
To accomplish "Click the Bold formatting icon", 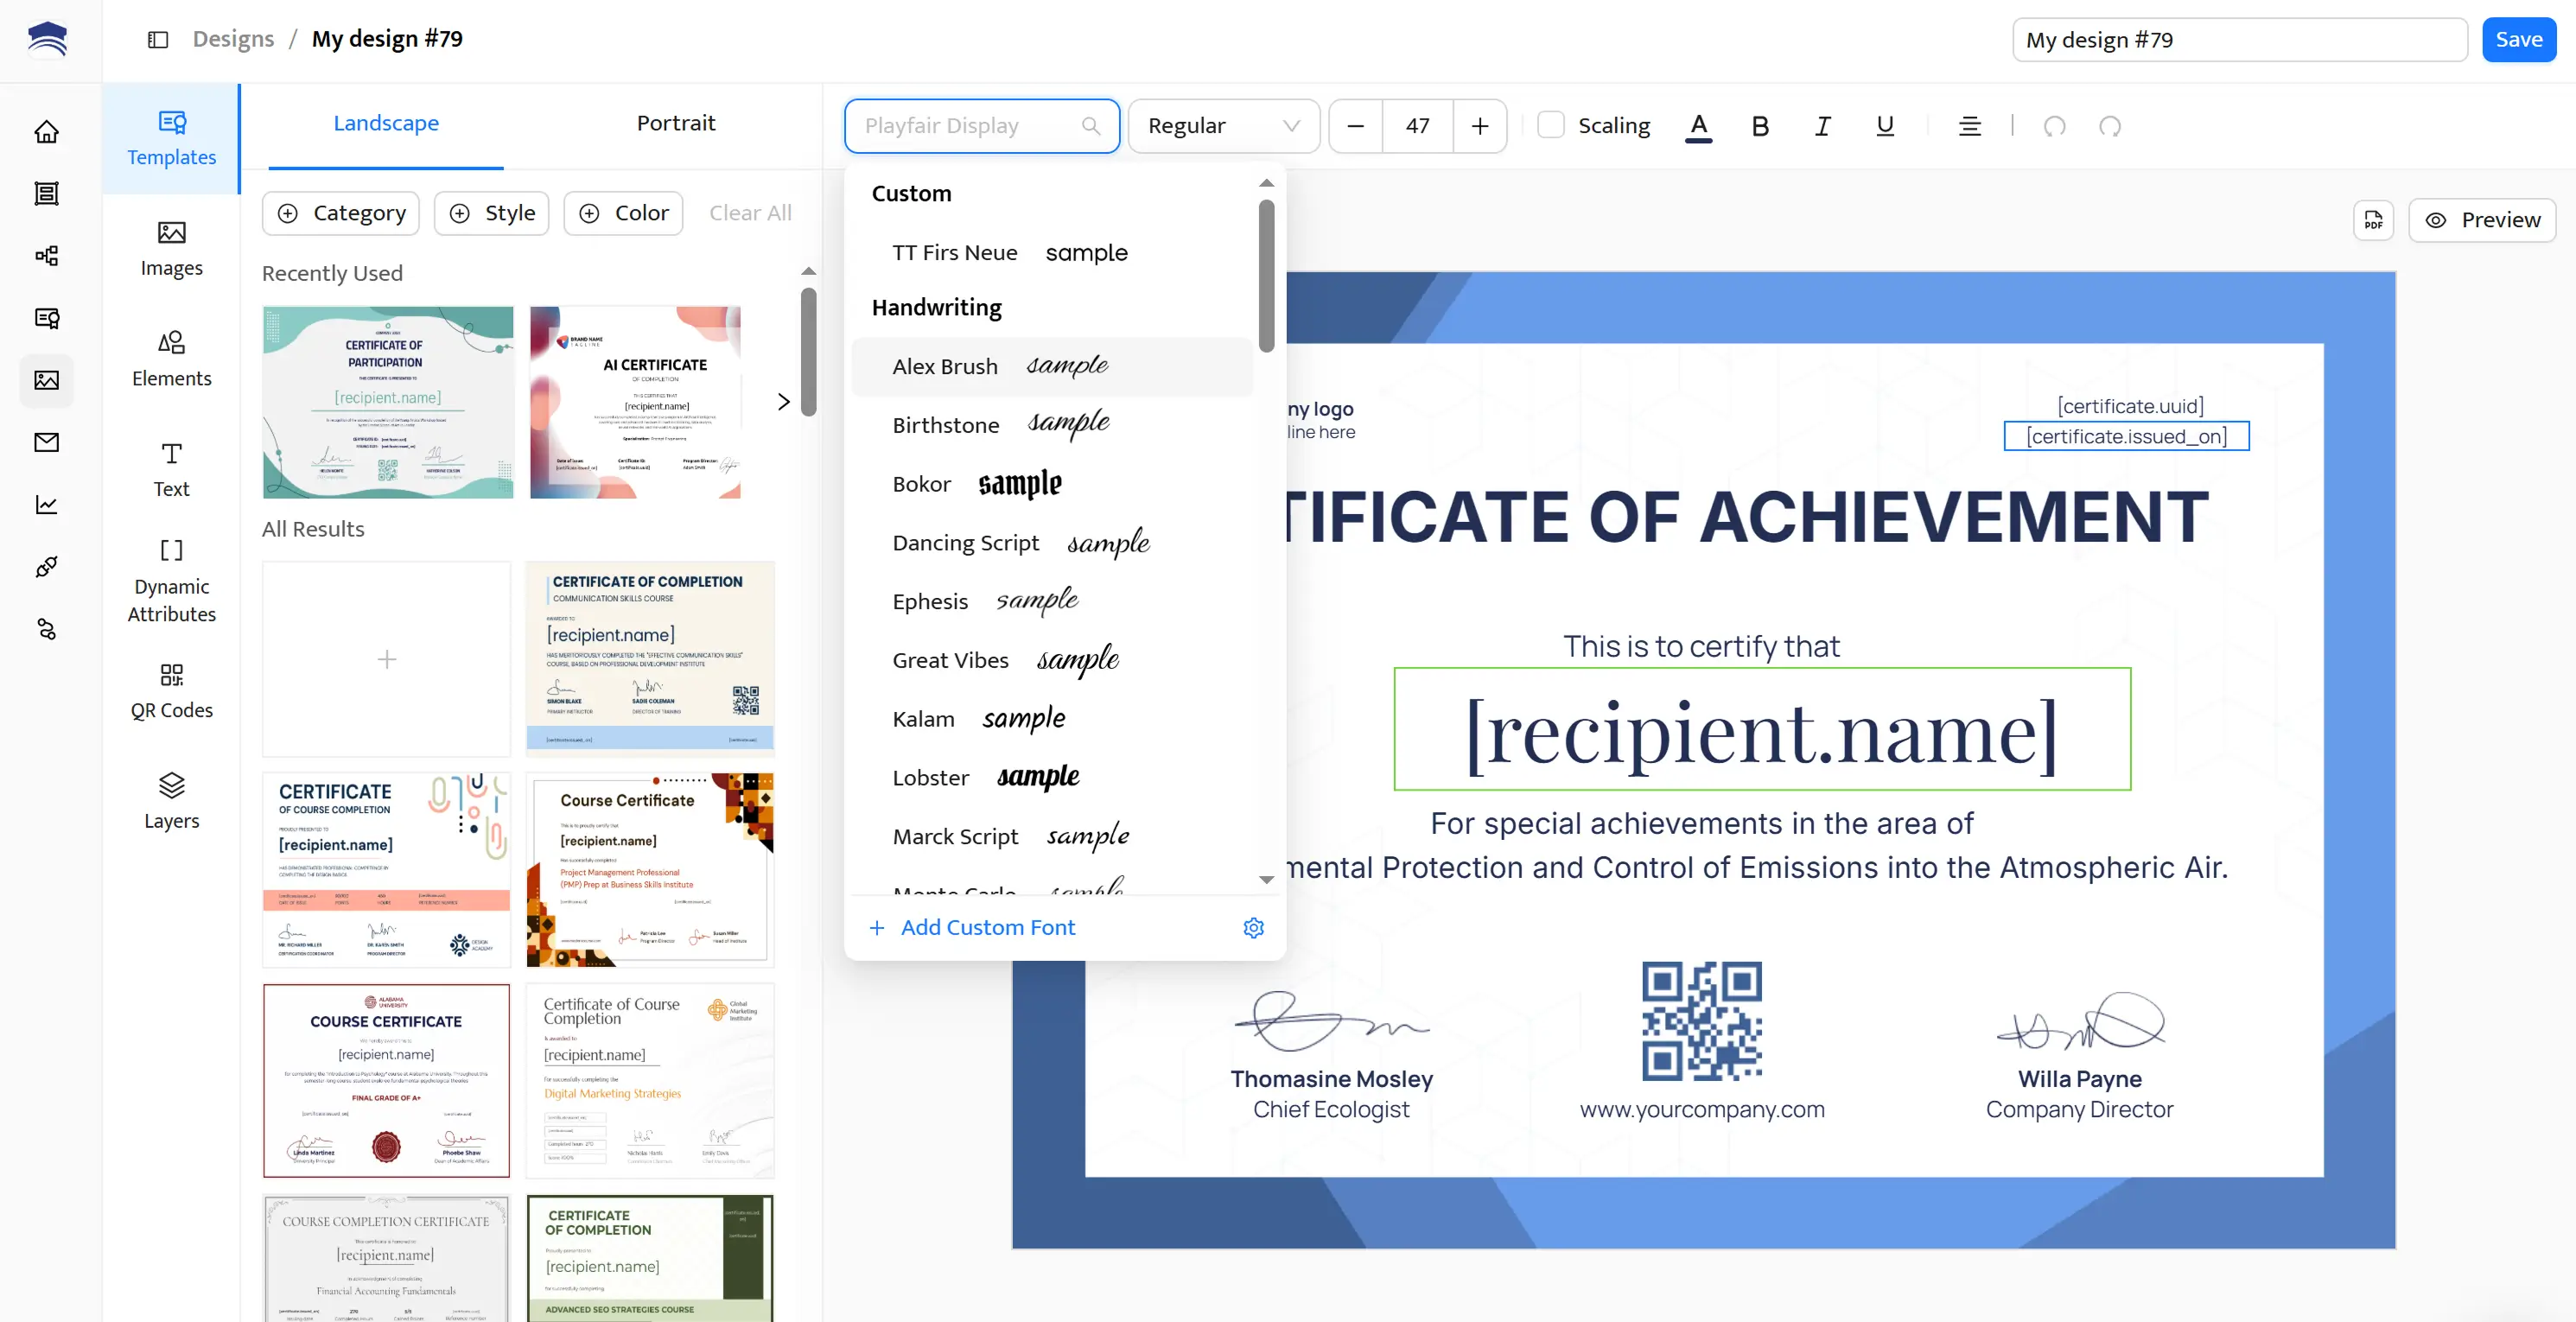I will 1760,126.
